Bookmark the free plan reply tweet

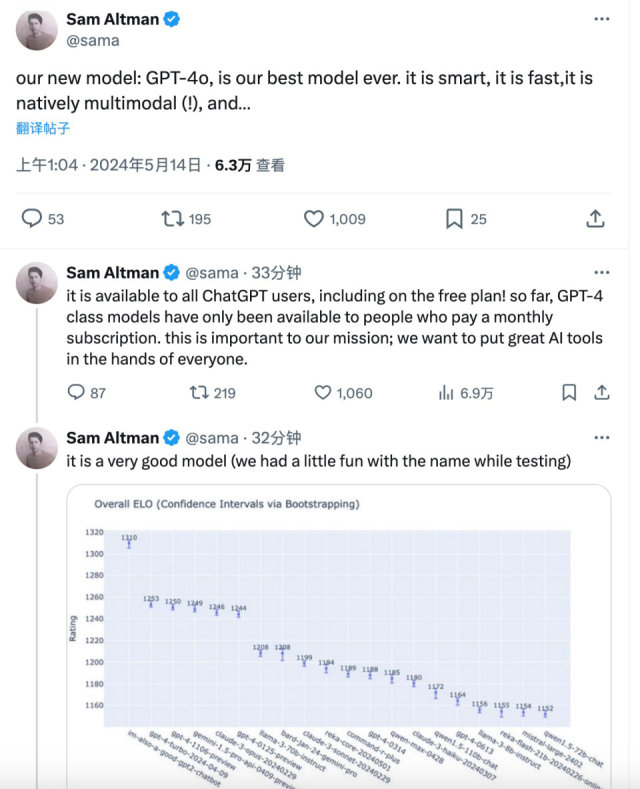point(569,393)
